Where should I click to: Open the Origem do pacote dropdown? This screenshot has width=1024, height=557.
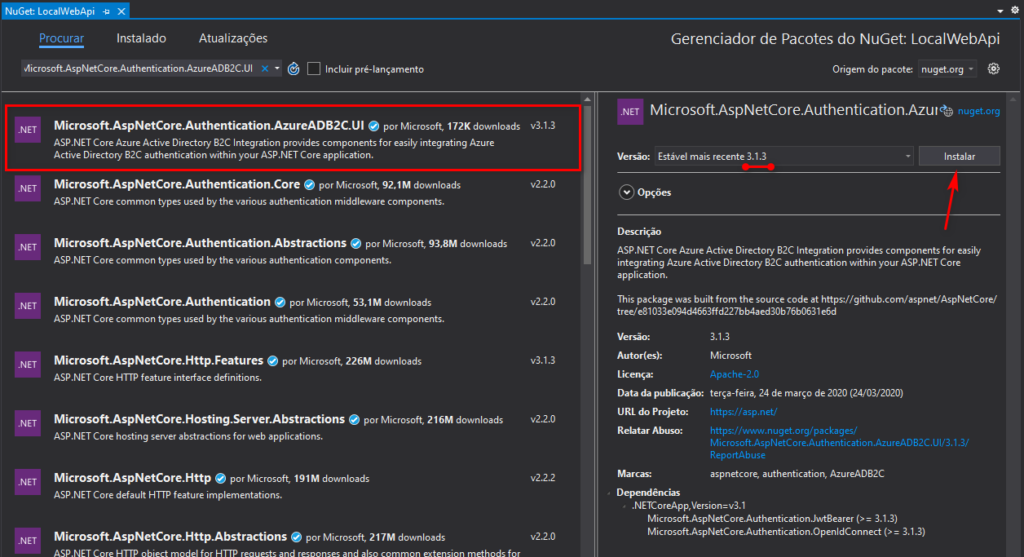point(943,69)
